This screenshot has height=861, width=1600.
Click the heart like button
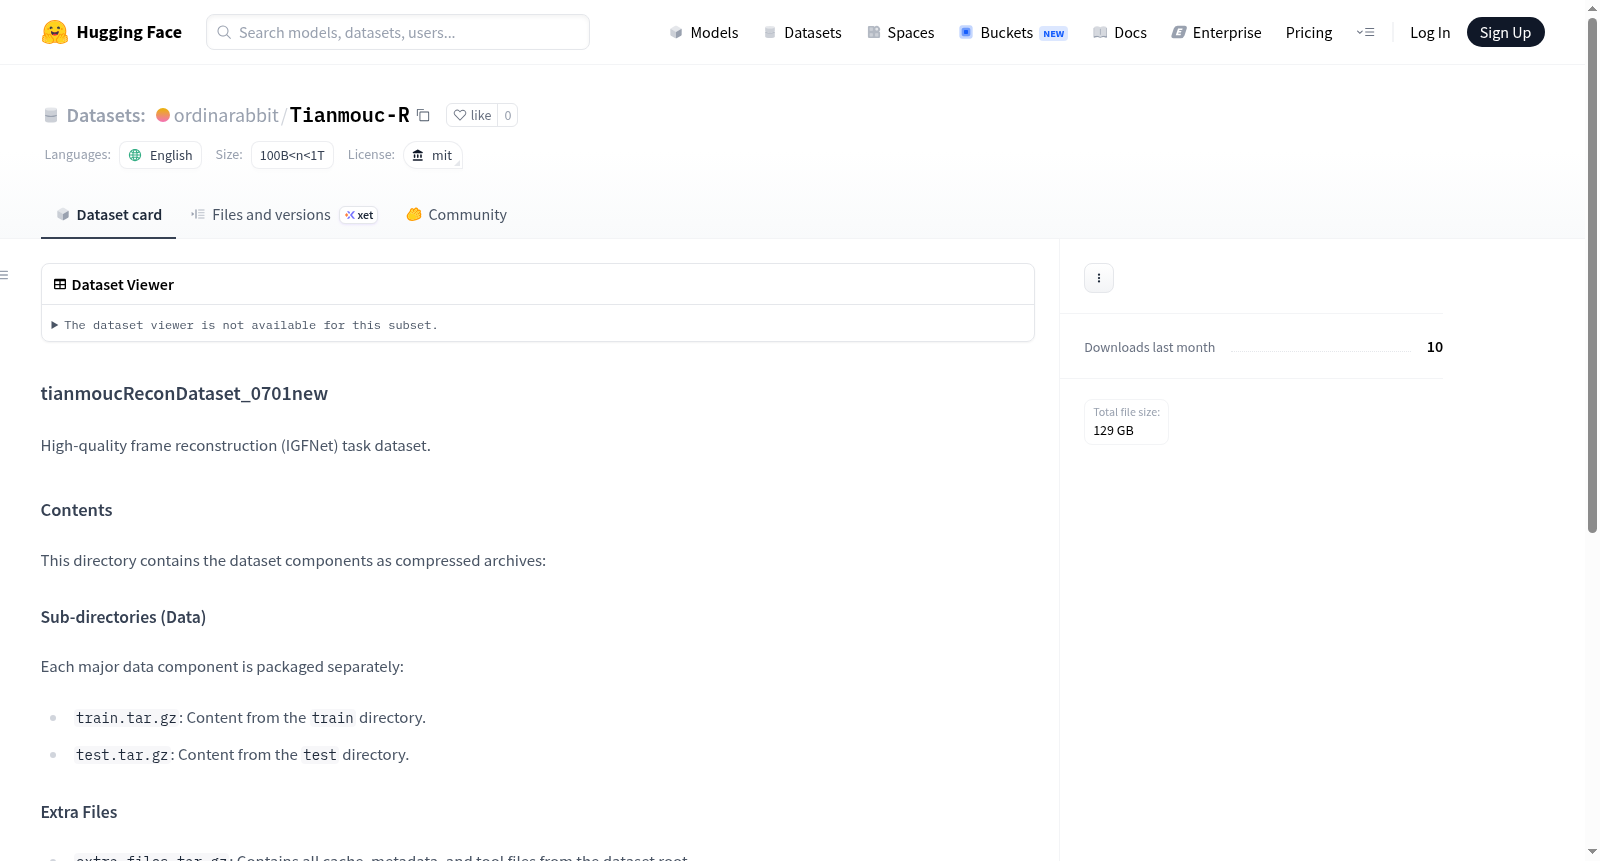[x=472, y=115]
